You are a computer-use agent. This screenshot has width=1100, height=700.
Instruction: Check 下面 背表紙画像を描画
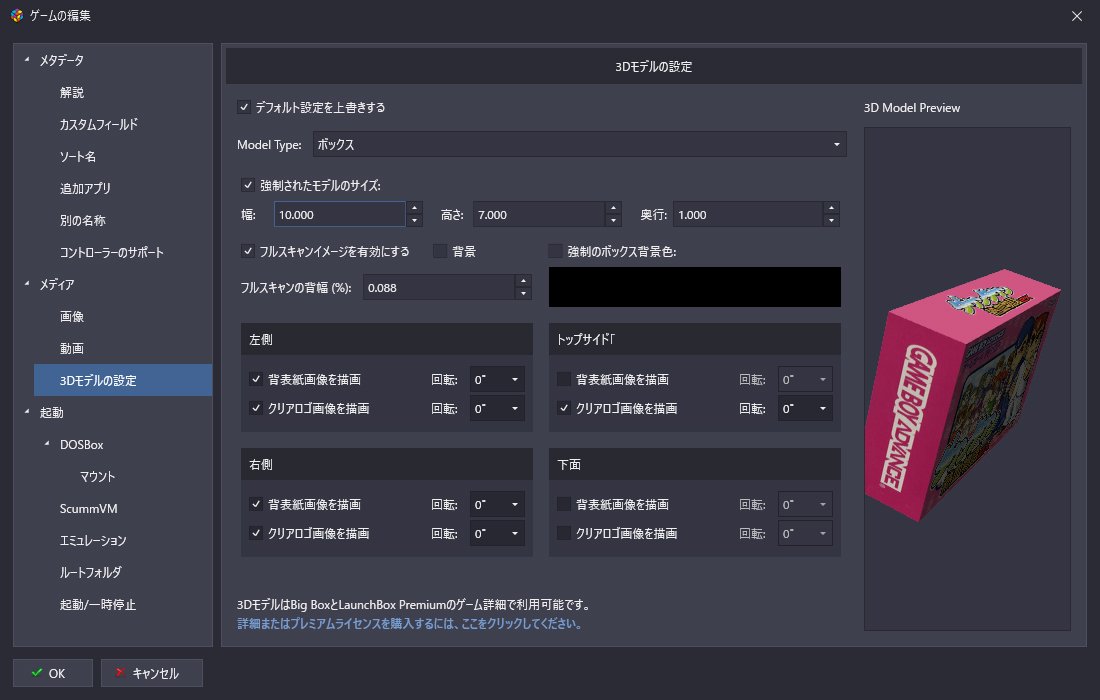click(564, 504)
